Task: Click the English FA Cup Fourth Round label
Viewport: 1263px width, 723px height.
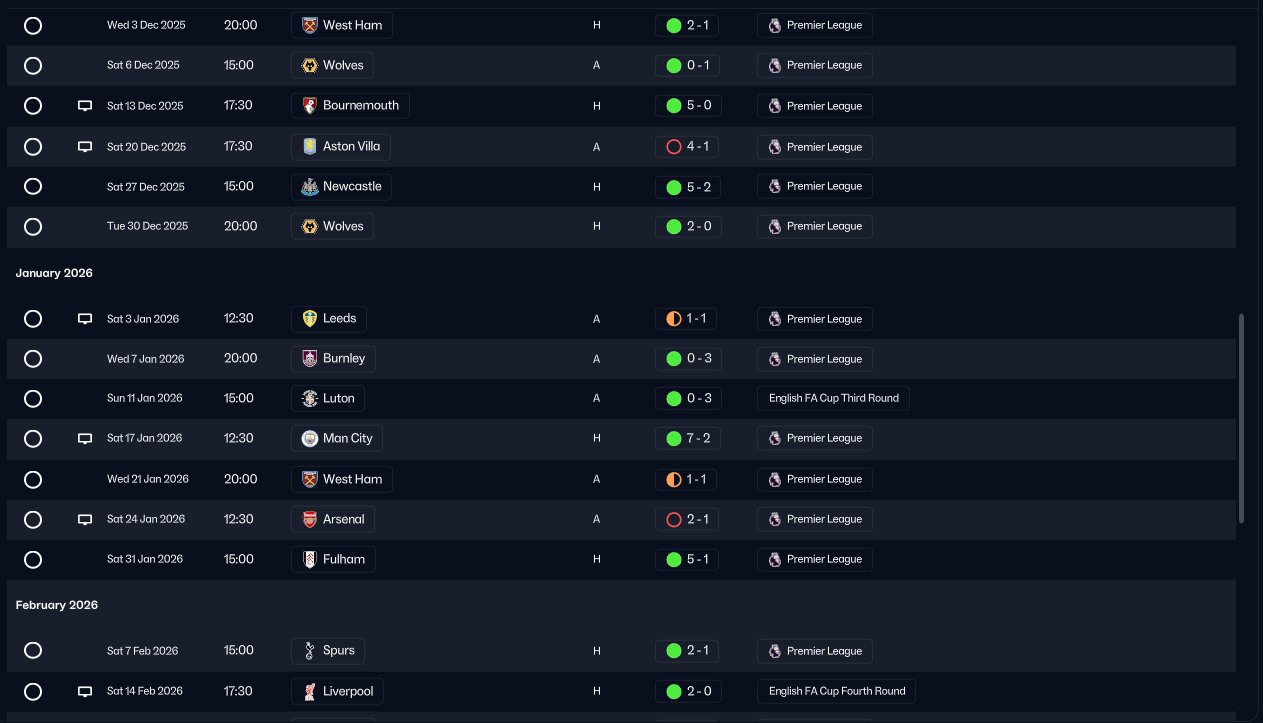Action: tap(836, 691)
